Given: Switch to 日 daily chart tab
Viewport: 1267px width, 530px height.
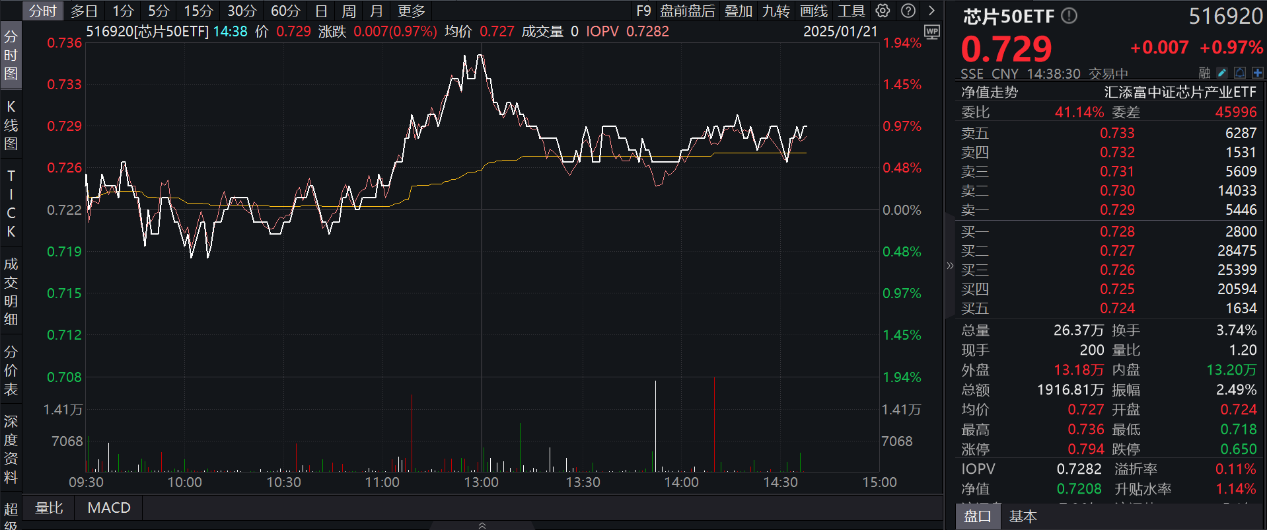Looking at the screenshot, I should (320, 11).
